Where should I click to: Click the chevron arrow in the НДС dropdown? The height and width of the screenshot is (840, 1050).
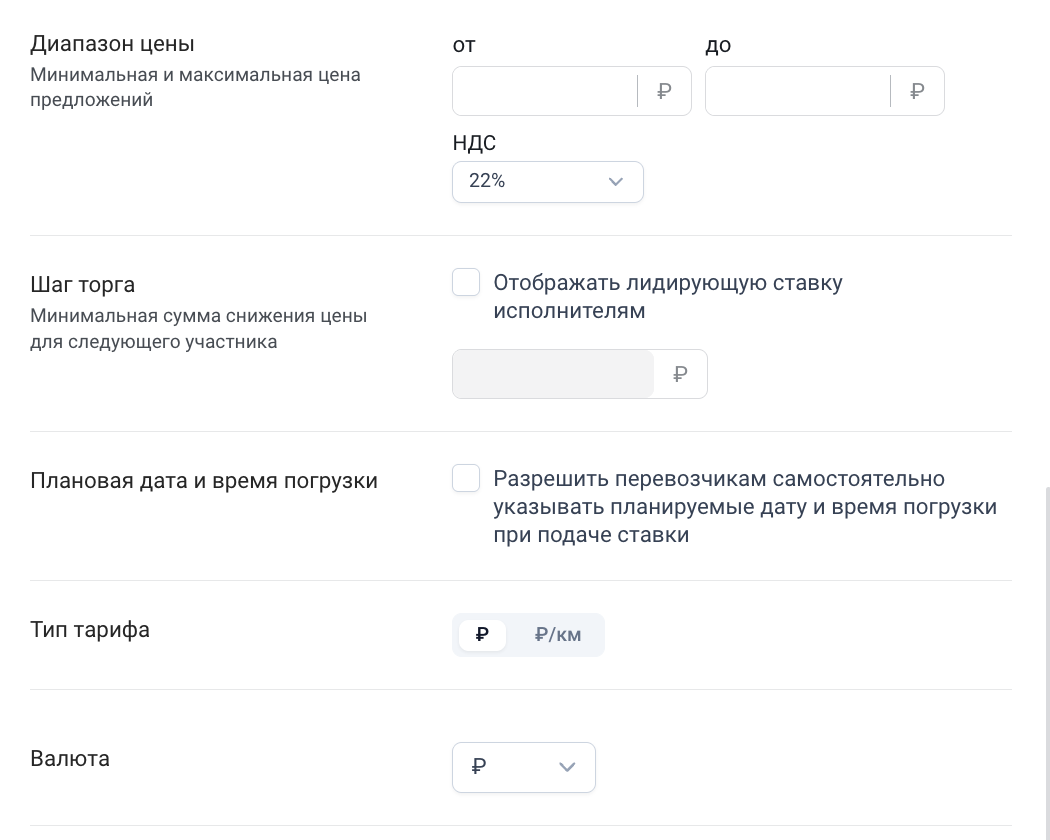(615, 182)
